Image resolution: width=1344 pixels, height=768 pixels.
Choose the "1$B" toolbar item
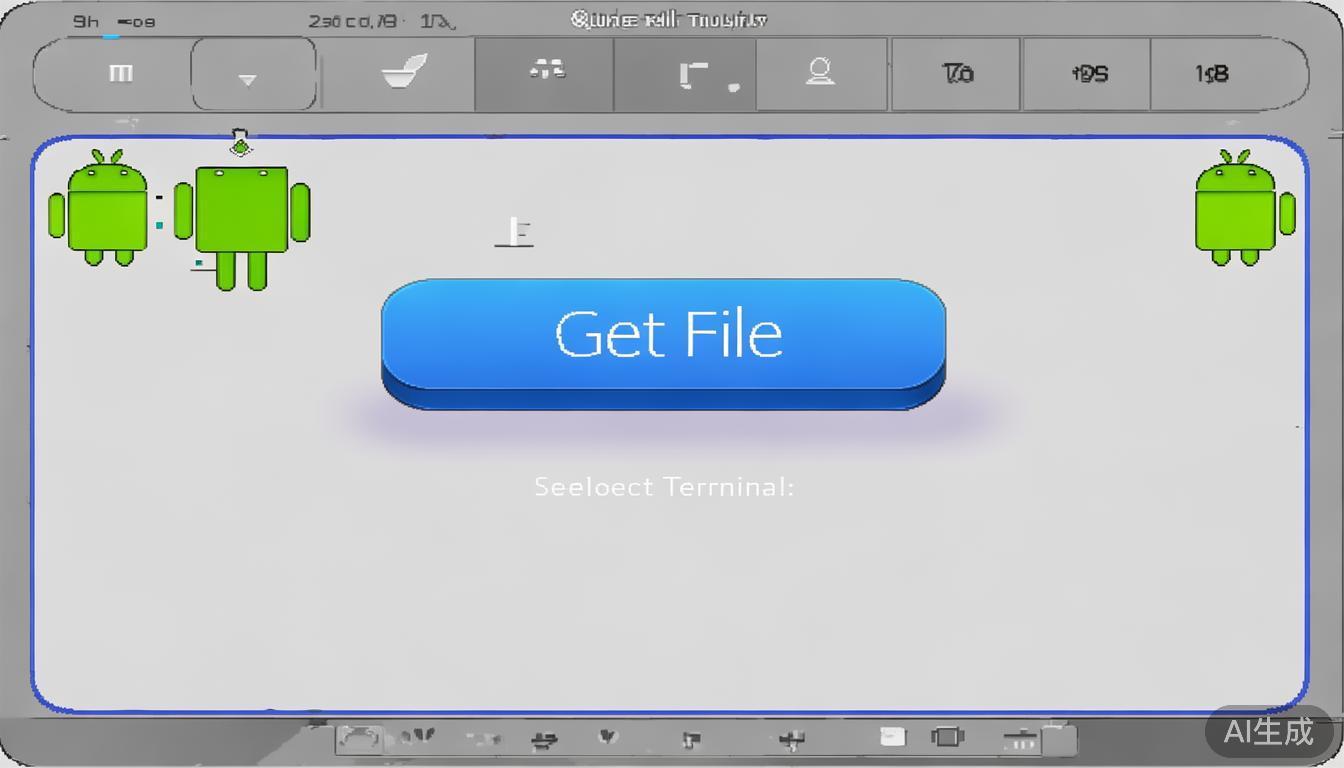click(1211, 73)
